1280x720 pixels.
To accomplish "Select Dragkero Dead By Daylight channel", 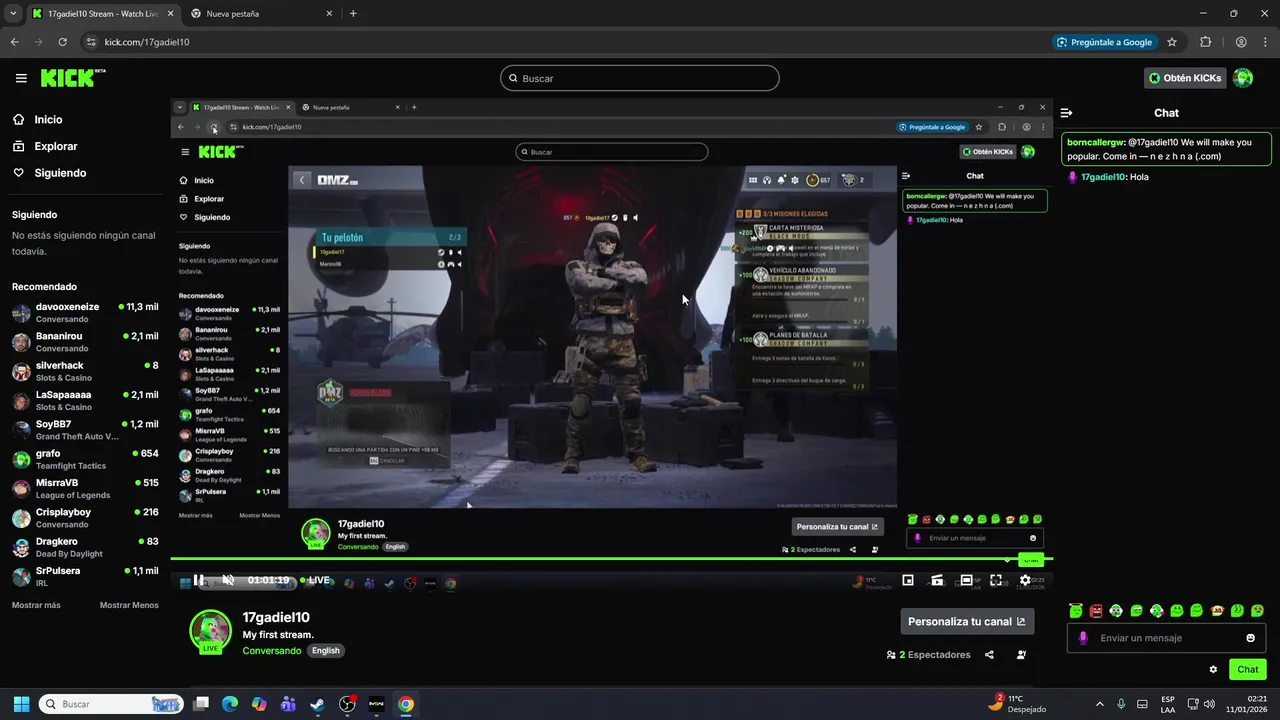I will [85, 547].
